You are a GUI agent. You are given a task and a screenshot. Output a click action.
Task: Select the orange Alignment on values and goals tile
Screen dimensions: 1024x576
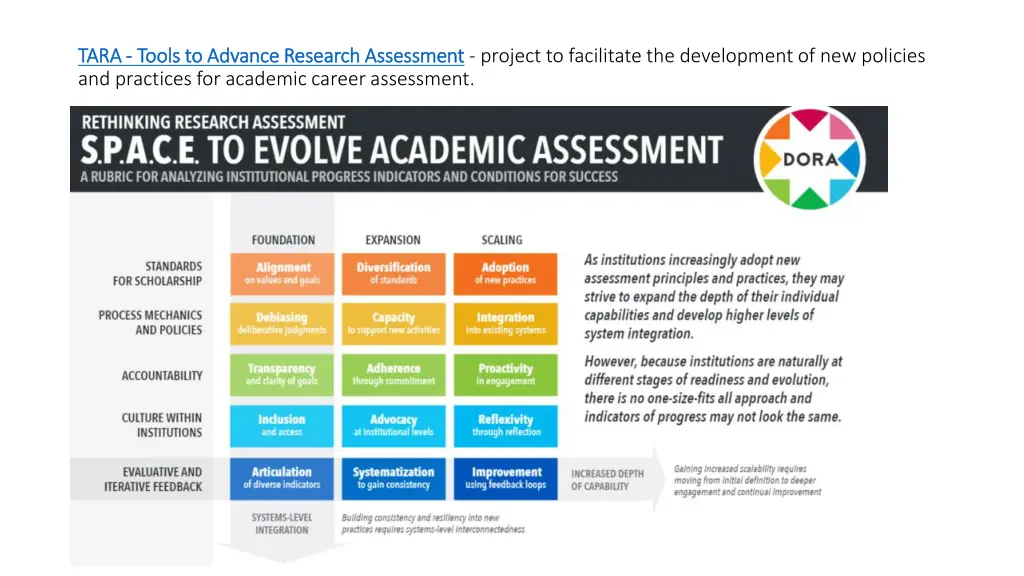tap(282, 274)
